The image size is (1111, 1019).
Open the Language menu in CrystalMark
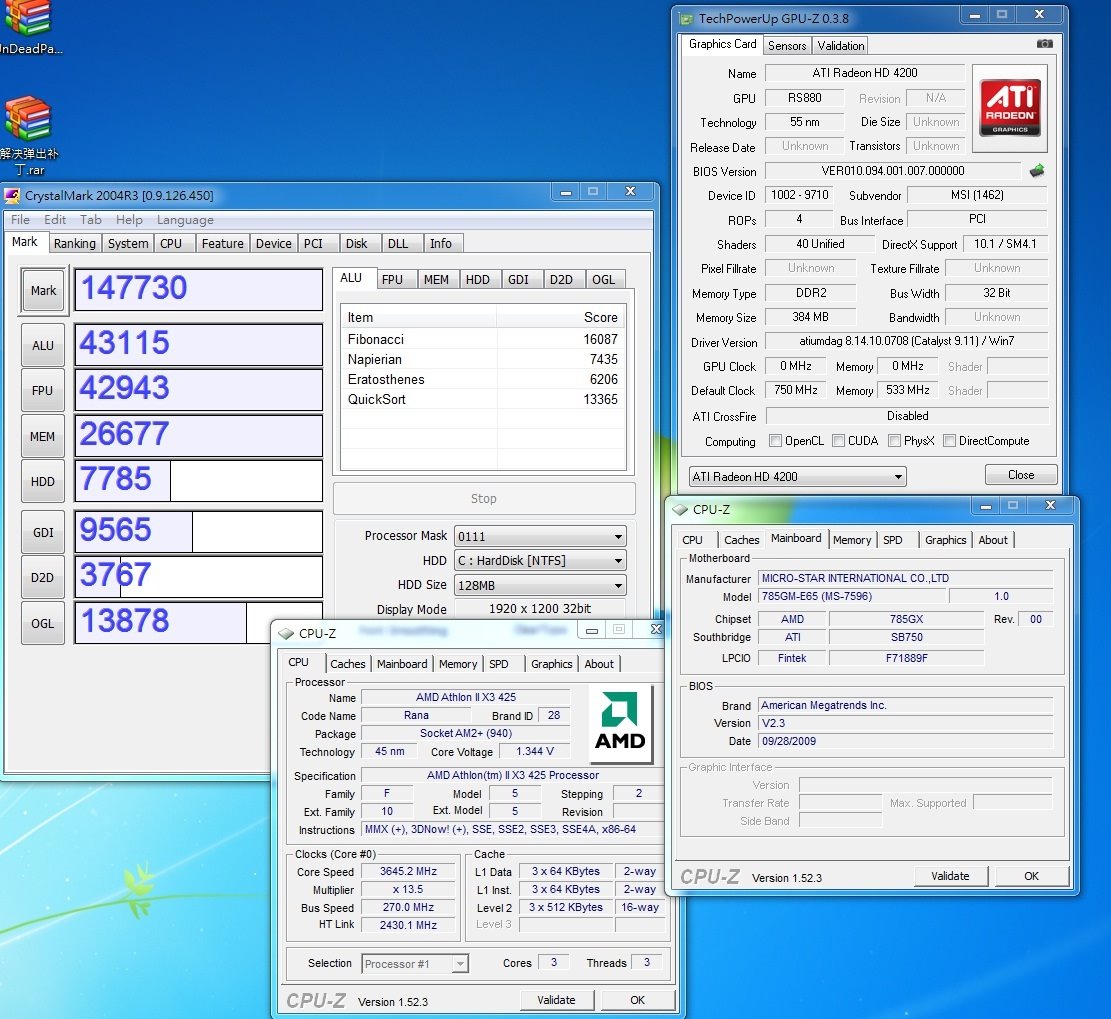click(185, 220)
